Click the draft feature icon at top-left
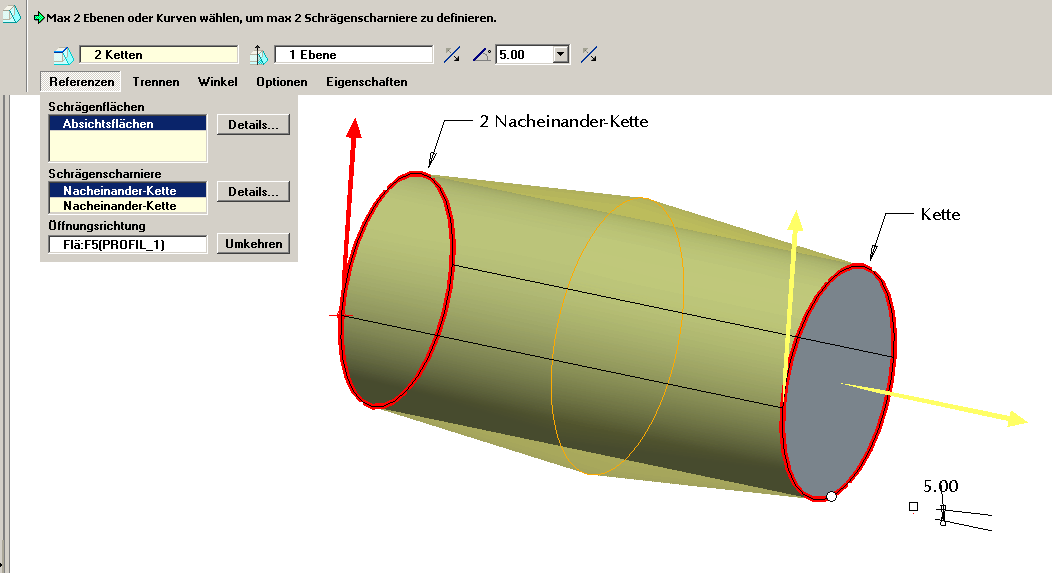1052x573 pixels. pos(11,14)
